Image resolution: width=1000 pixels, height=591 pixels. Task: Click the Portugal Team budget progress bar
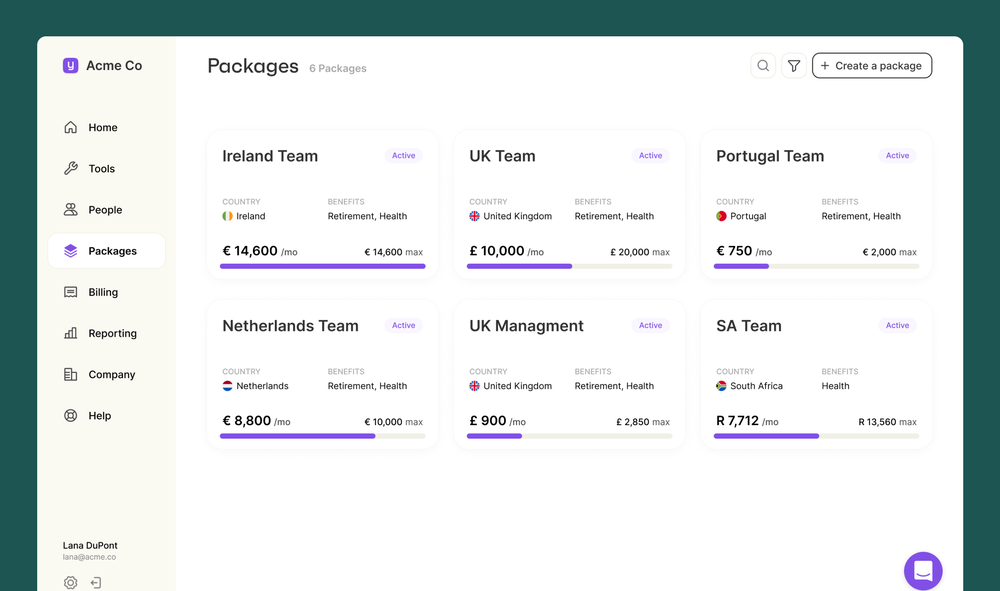816,266
